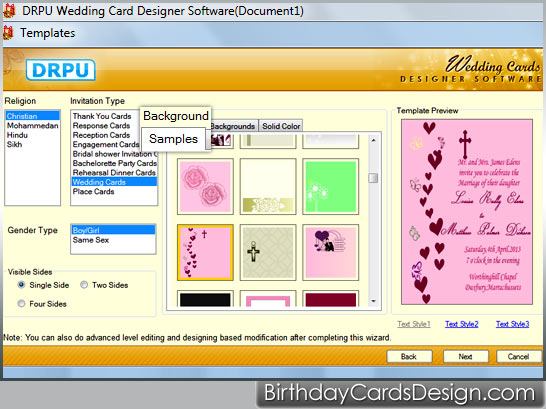Select the dark maroon background swatch

pyautogui.click(x=330, y=299)
